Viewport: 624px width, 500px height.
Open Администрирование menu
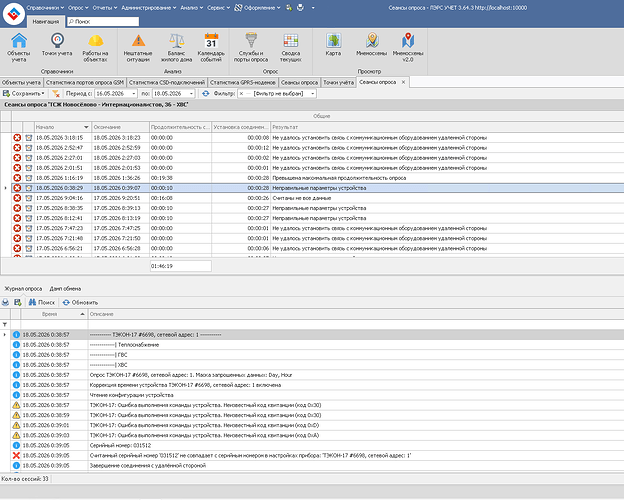149,8
